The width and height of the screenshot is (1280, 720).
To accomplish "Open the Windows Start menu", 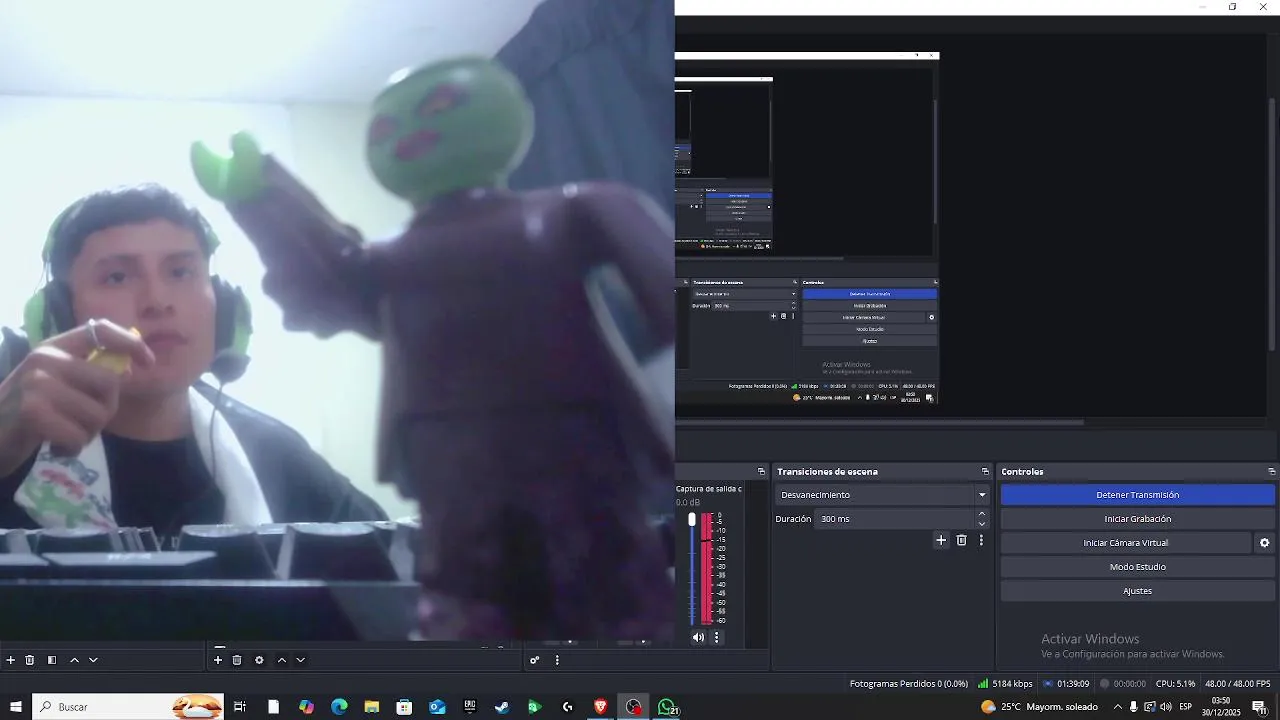I will point(15,707).
